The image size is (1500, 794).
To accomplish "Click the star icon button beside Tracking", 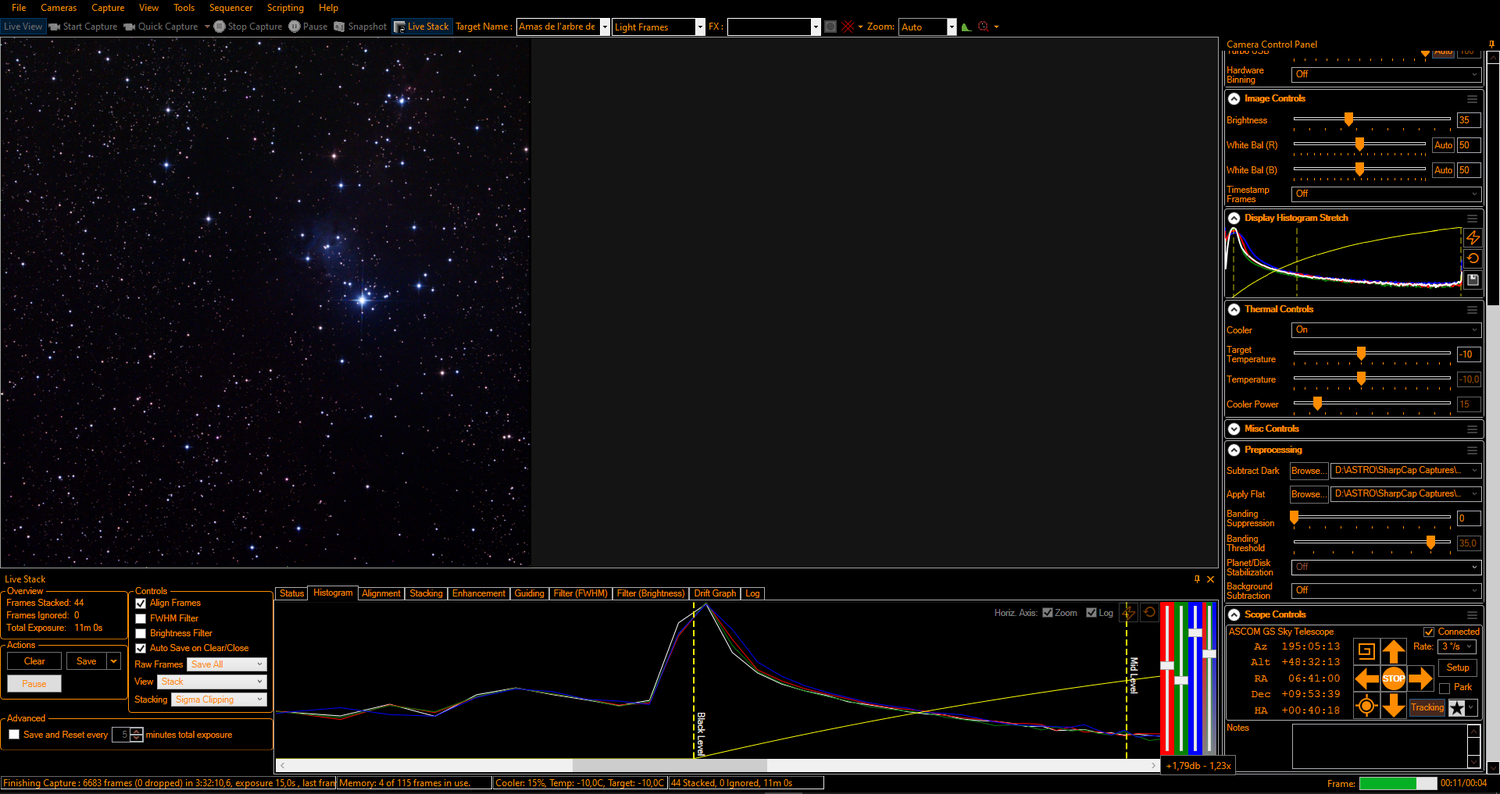I will tap(1458, 708).
